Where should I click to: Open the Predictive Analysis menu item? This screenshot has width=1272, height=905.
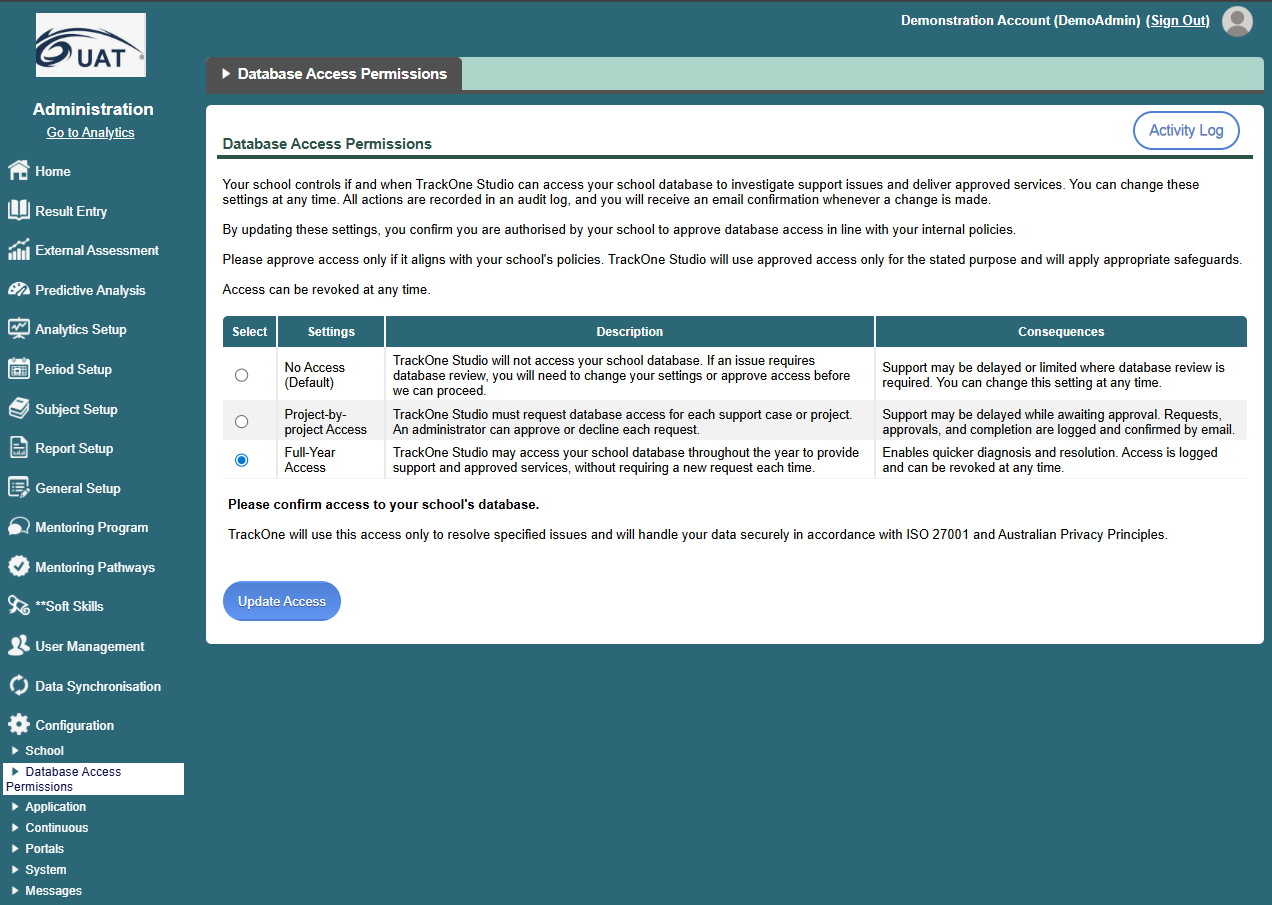coord(92,290)
